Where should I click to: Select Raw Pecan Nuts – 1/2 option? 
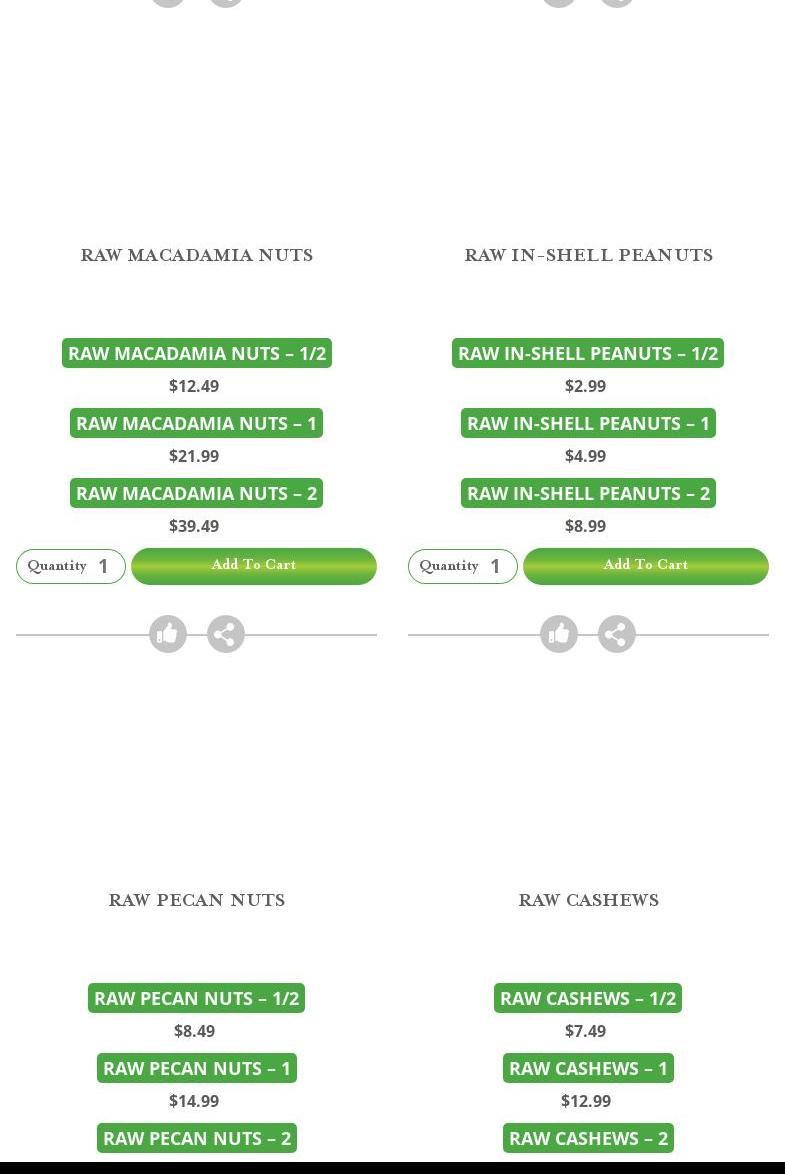tap(197, 998)
